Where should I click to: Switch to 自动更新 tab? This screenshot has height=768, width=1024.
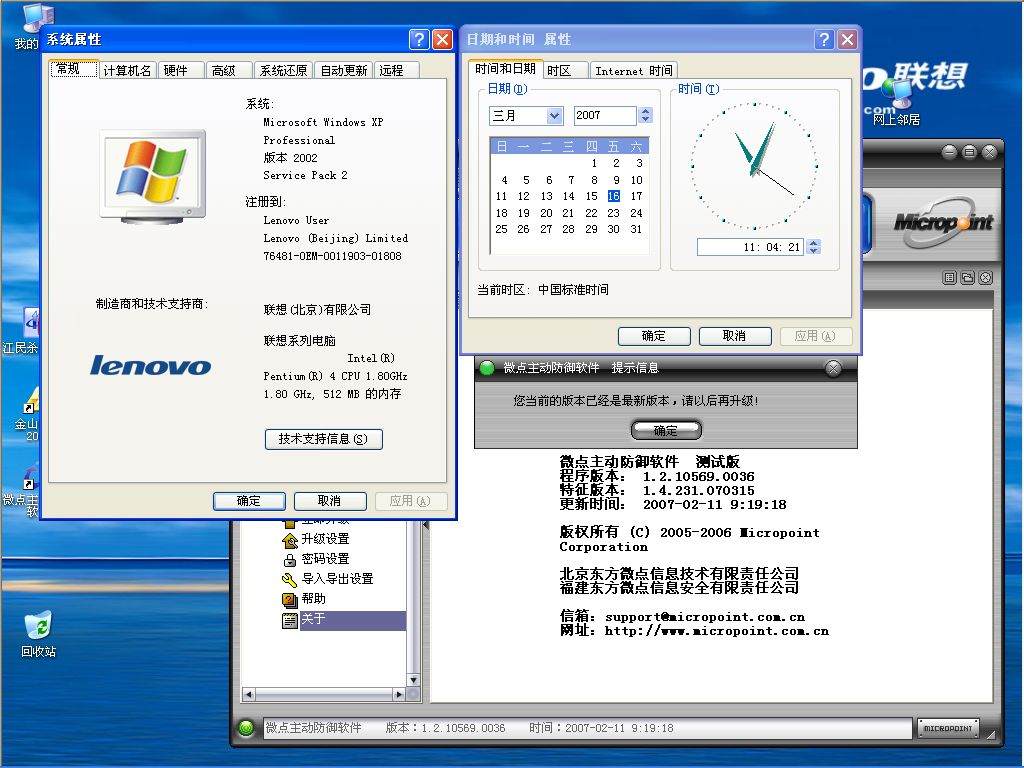(344, 71)
